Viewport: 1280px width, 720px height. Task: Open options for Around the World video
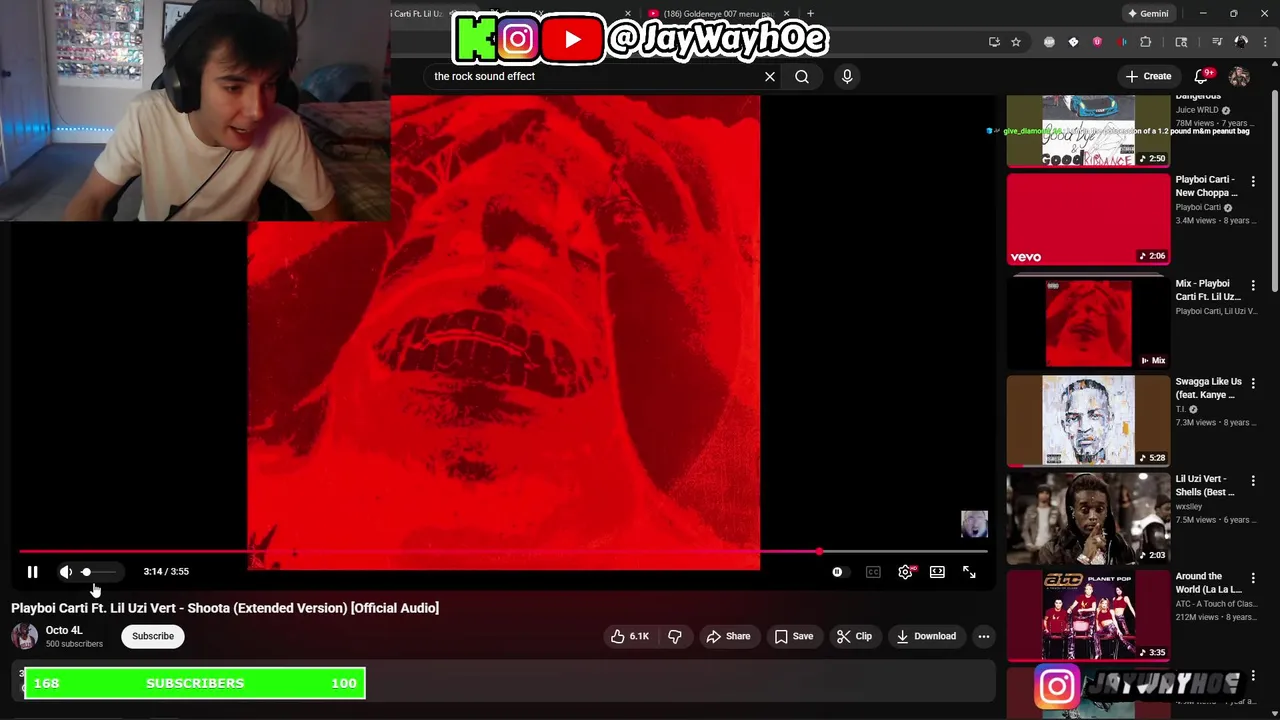[x=1253, y=579]
